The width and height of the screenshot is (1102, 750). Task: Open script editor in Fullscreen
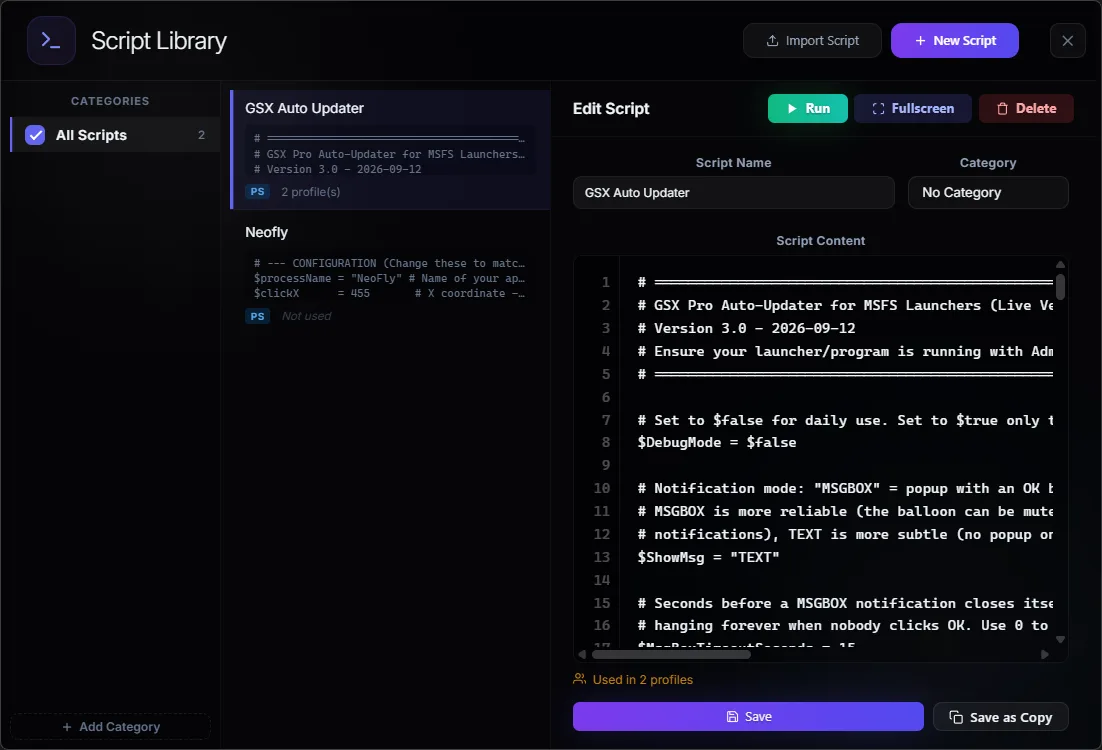[913, 108]
